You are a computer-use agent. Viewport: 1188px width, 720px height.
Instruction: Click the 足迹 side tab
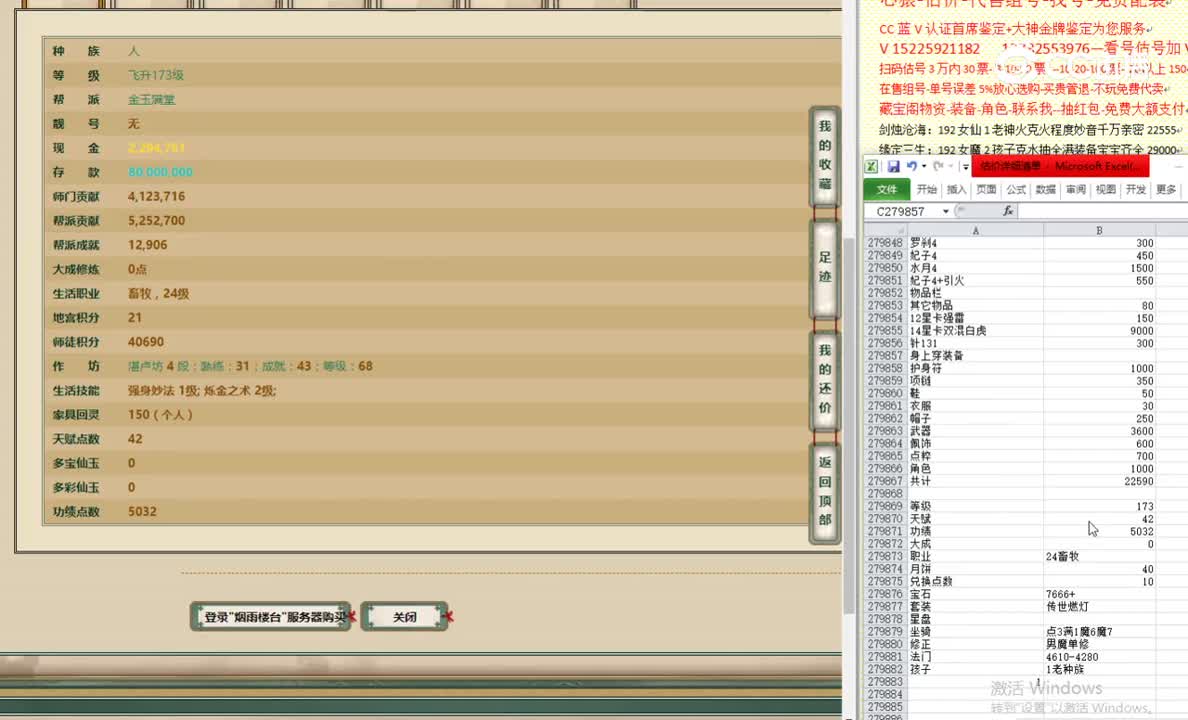point(824,268)
